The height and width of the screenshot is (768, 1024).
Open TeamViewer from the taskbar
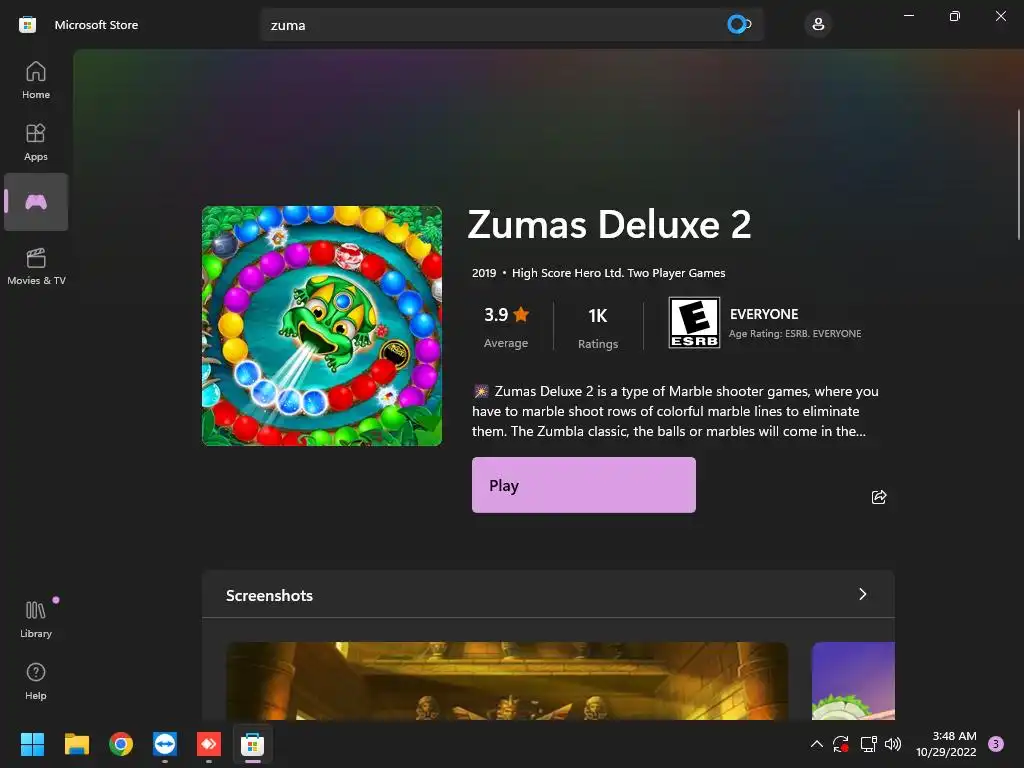pyautogui.click(x=165, y=744)
